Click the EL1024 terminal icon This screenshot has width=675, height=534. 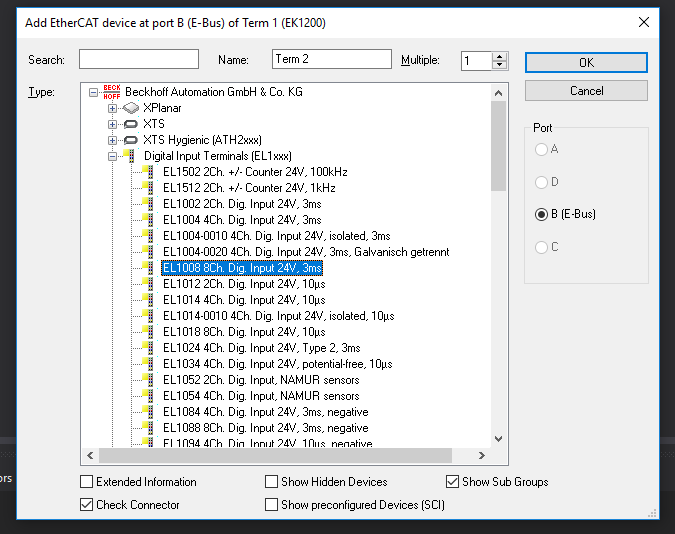(x=148, y=348)
